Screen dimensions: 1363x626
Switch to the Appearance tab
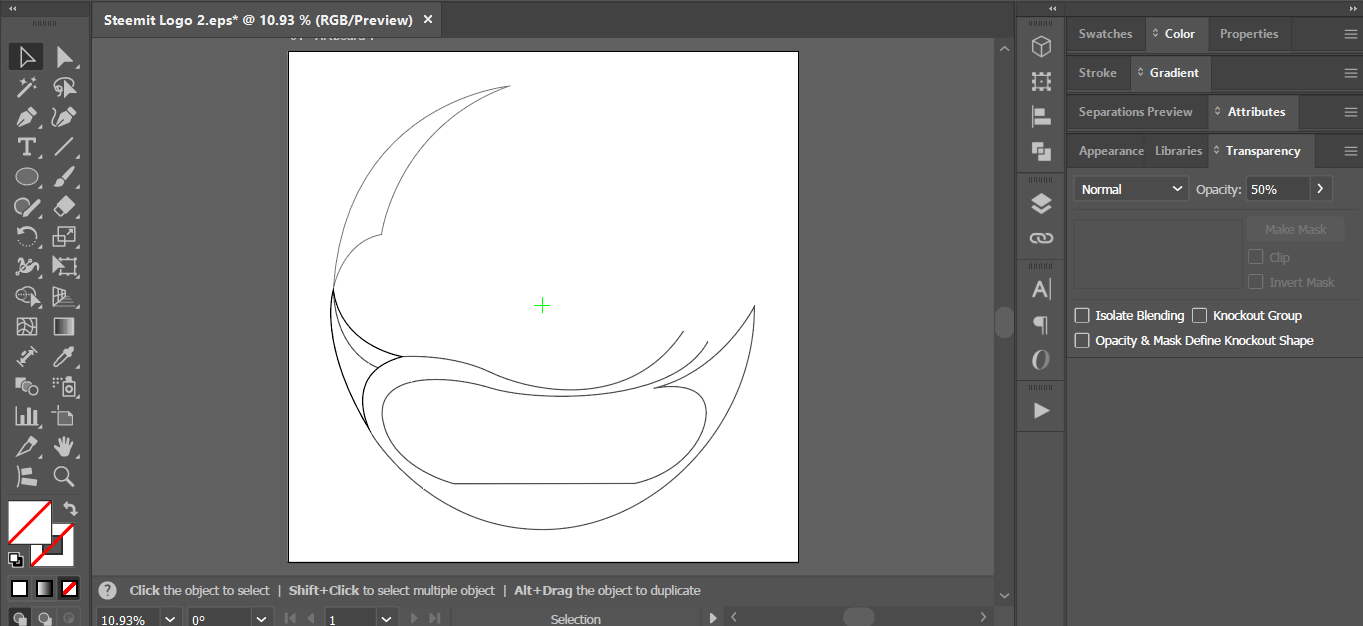click(x=1111, y=151)
